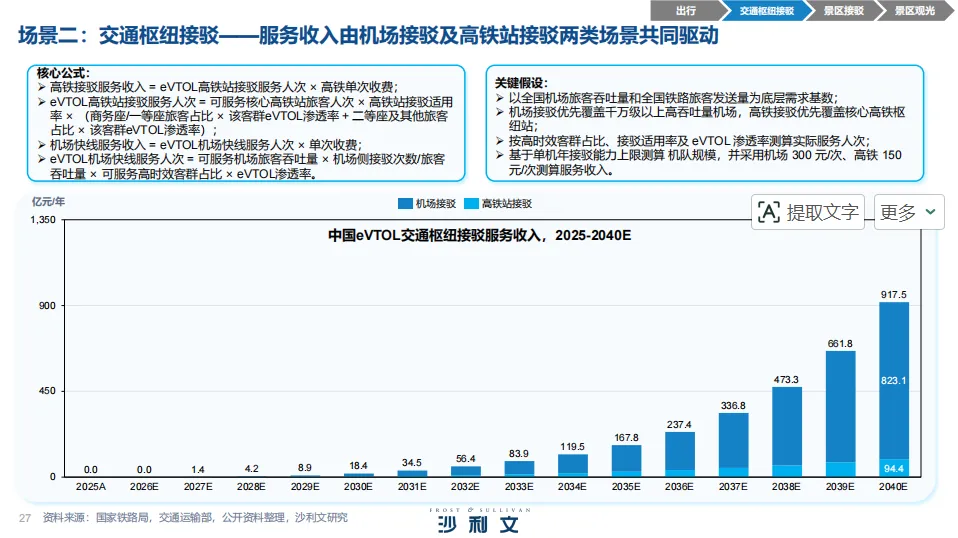Click the 2039E bar in the chart
This screenshot has height=538, width=958.
[x=840, y=413]
